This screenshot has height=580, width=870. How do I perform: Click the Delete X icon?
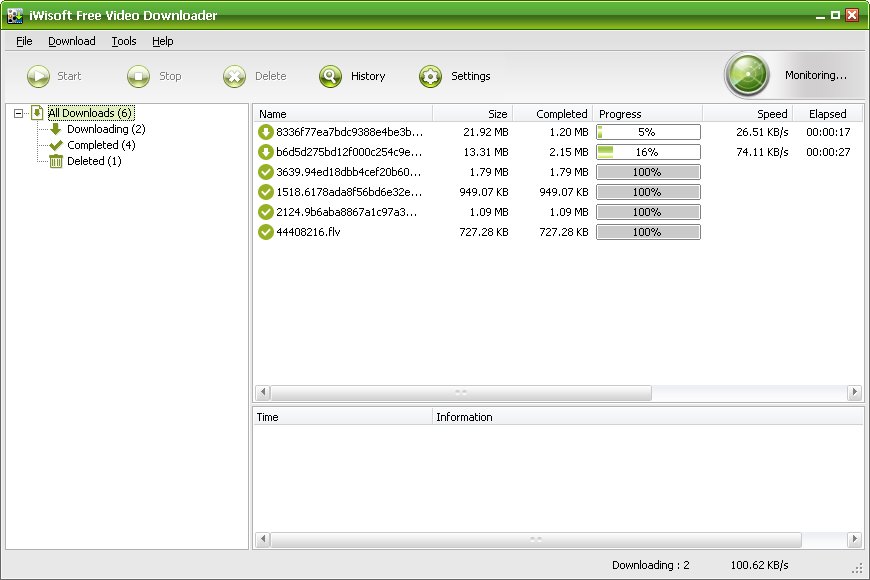[x=234, y=76]
